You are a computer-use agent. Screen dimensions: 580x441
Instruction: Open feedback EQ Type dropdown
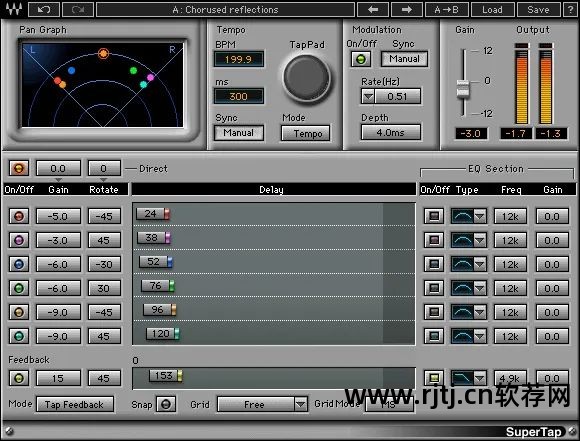[x=479, y=378]
